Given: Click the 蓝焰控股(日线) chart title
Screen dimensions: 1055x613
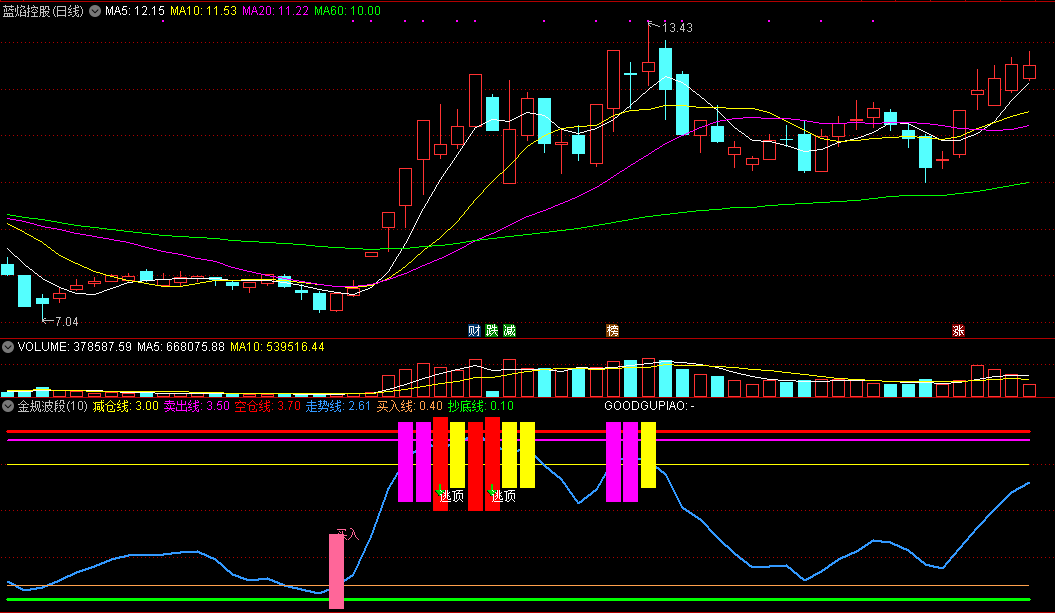Looking at the screenshot, I should 44,11.
